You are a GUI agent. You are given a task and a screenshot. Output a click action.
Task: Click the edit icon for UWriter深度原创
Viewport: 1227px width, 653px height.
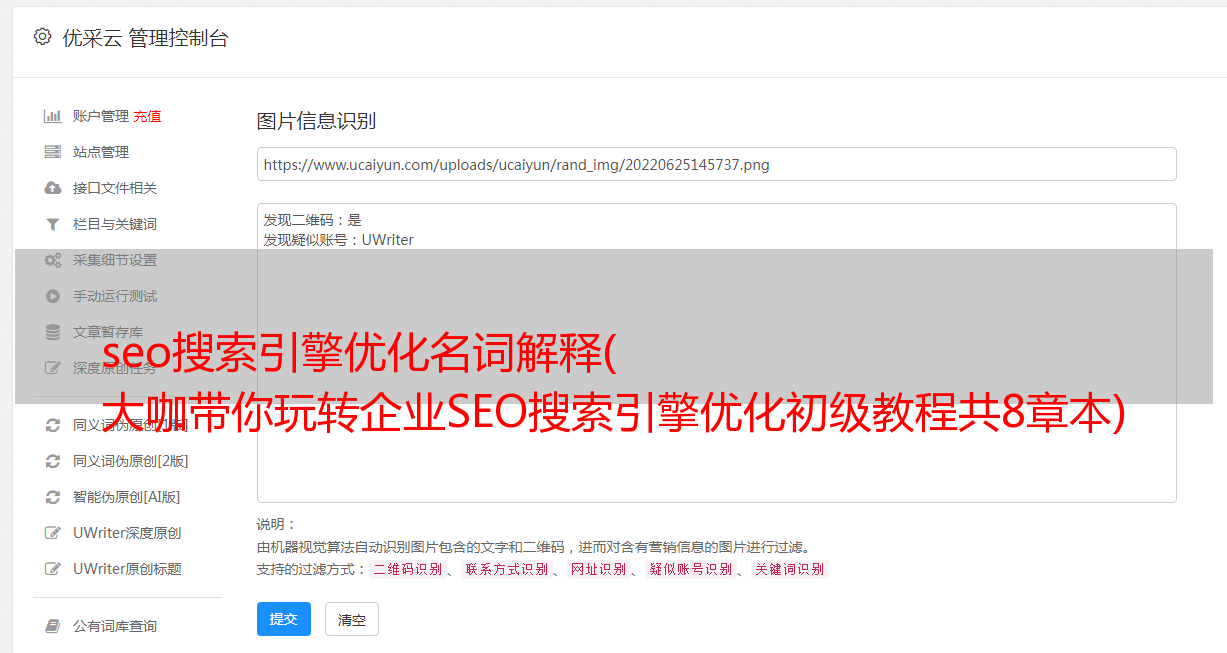coord(53,533)
